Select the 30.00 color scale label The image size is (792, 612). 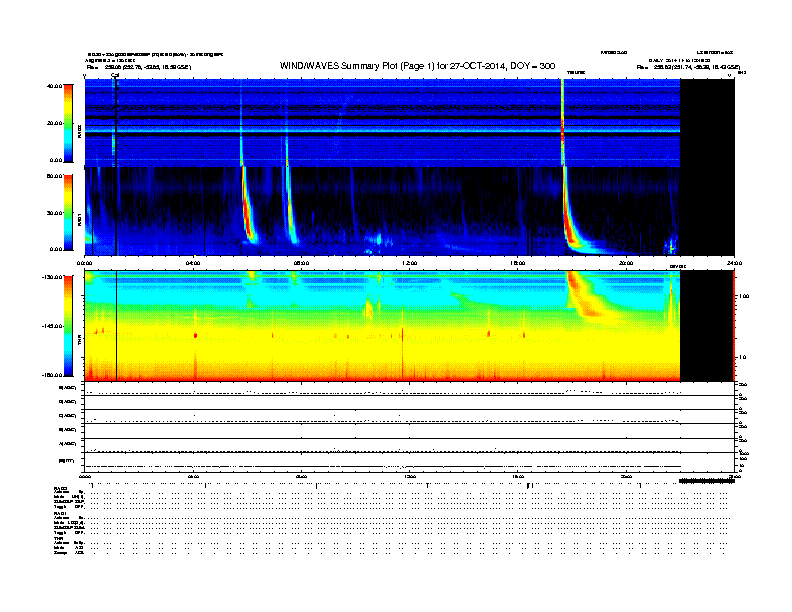(x=54, y=213)
